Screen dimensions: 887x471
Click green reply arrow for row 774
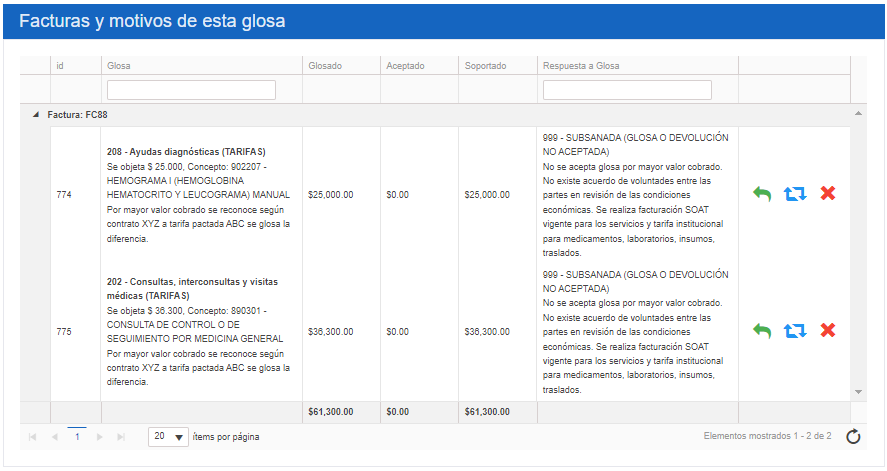762,194
